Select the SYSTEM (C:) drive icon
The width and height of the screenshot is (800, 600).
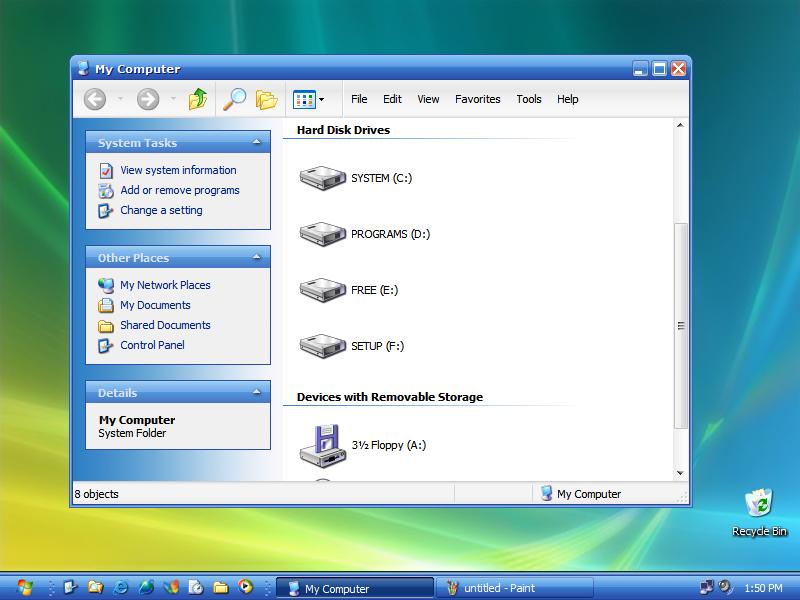[322, 178]
